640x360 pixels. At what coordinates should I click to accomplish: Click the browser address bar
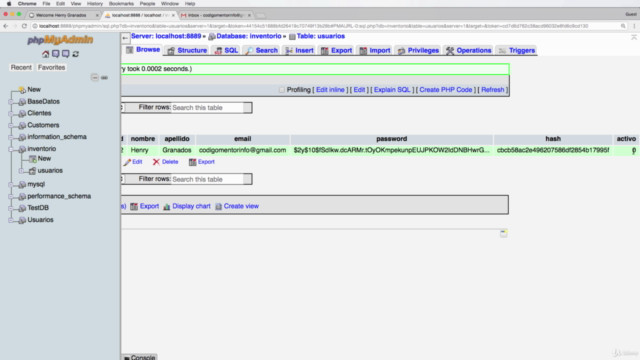point(327,26)
